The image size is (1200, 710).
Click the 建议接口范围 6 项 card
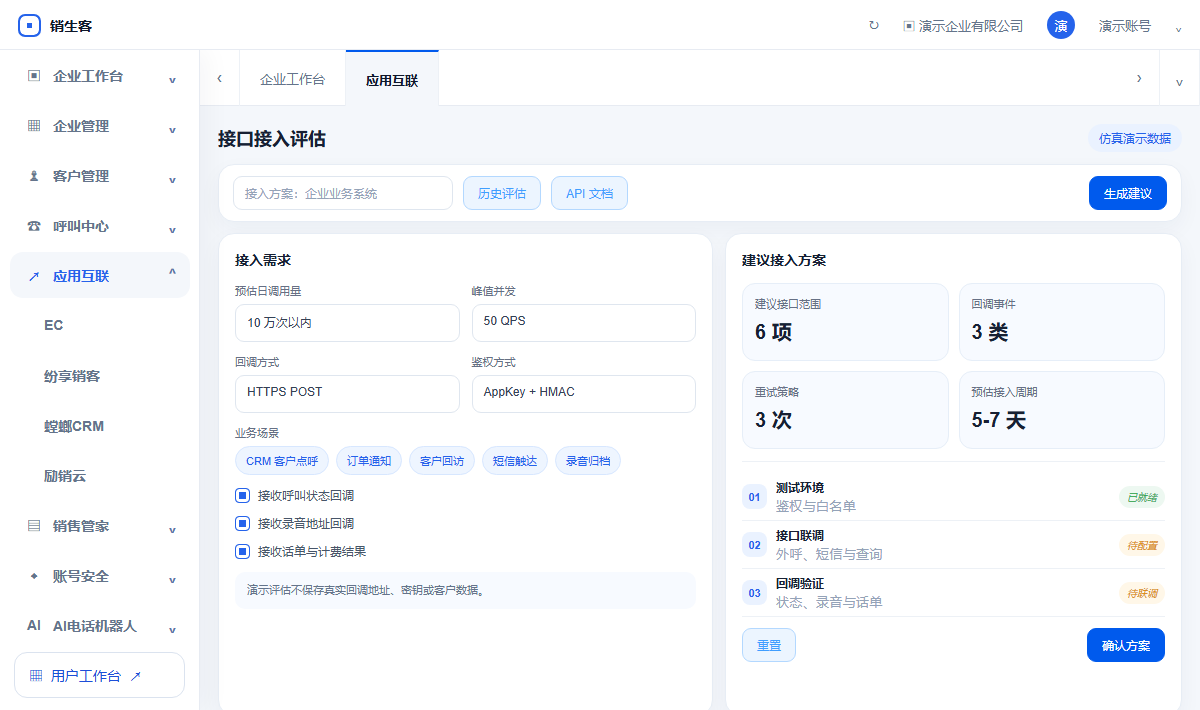point(845,322)
